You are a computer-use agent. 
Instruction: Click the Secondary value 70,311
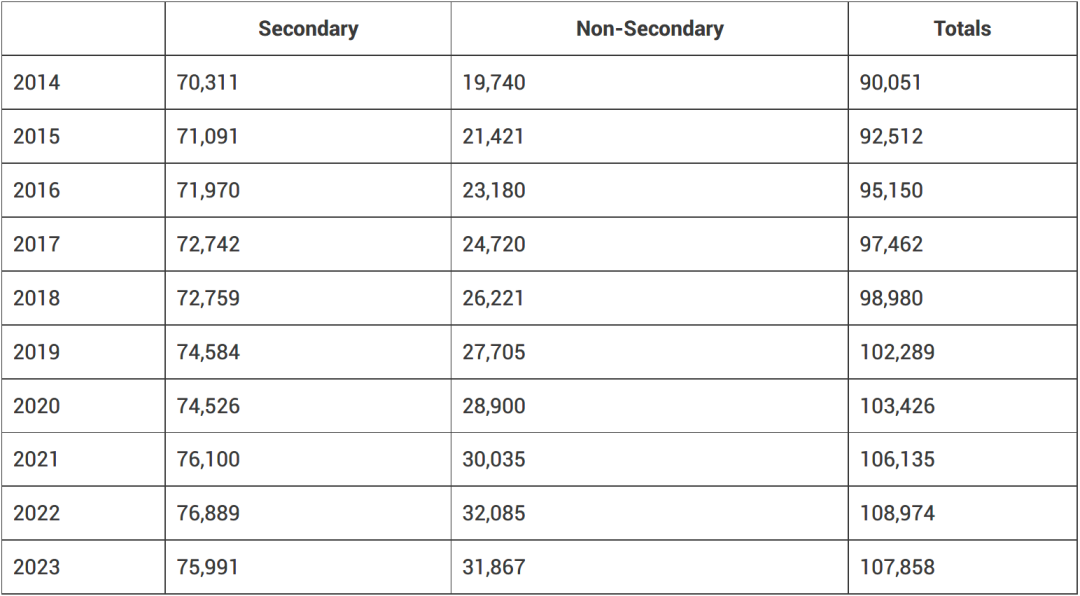(207, 83)
